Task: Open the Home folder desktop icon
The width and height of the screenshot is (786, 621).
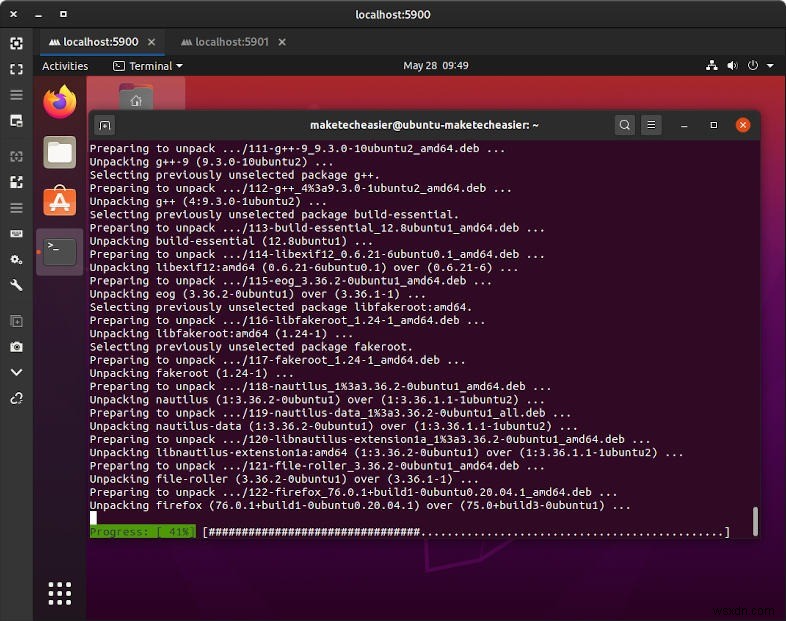Action: point(136,96)
